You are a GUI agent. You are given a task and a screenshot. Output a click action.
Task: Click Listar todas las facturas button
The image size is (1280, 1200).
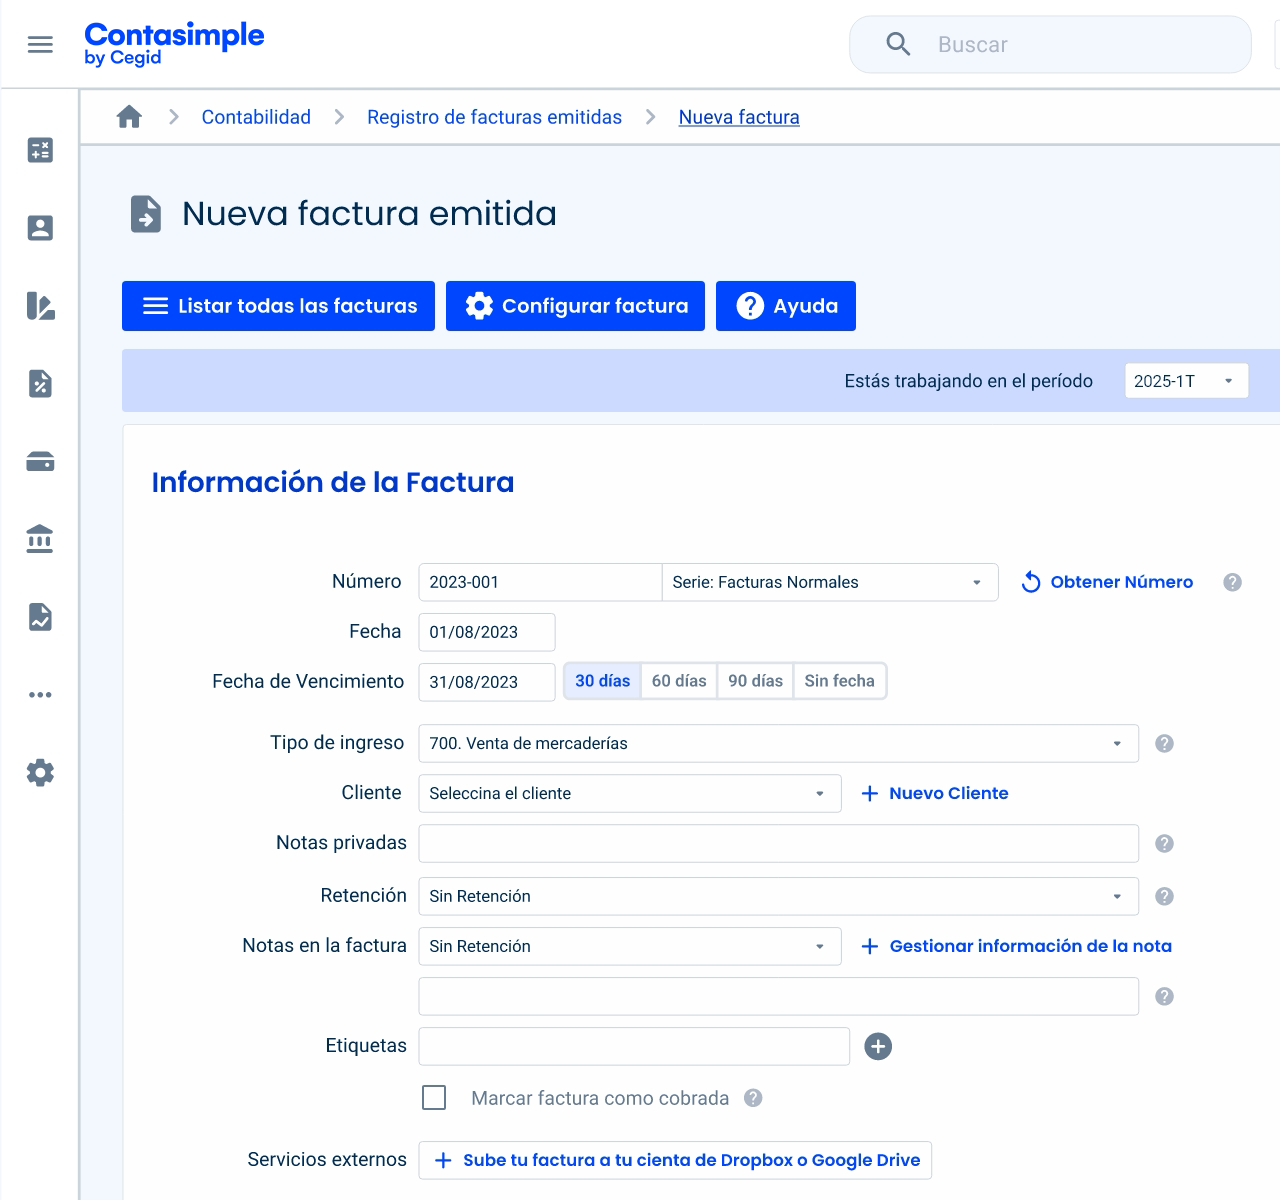[x=278, y=306]
